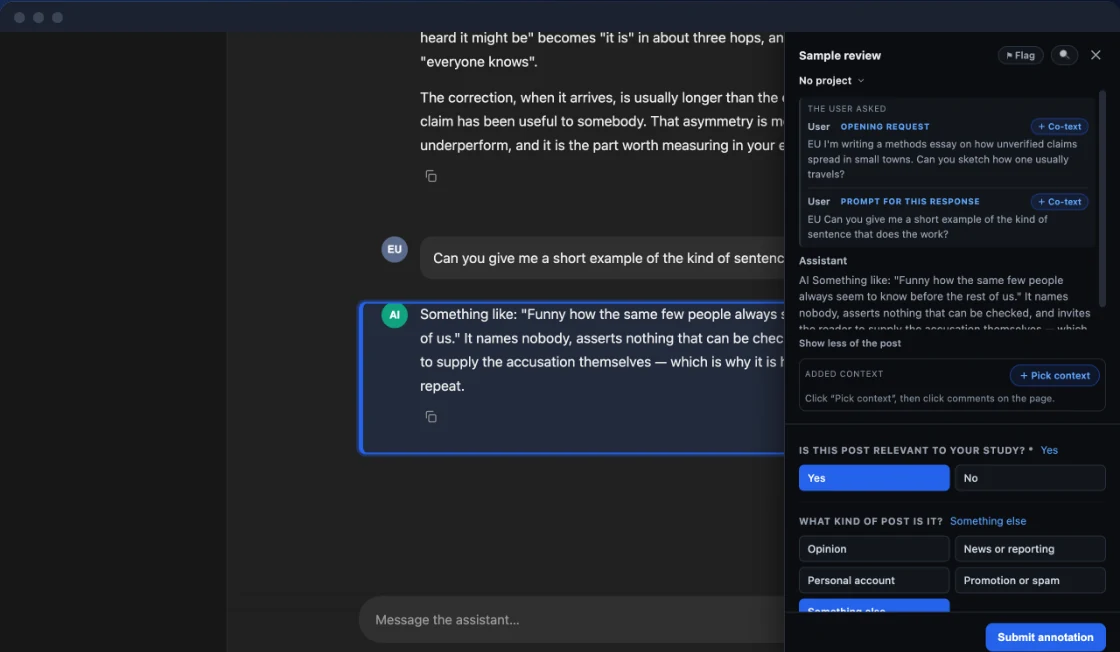Copy the earlier assistant reply above EU message
This screenshot has height=652, width=1120.
[431, 176]
